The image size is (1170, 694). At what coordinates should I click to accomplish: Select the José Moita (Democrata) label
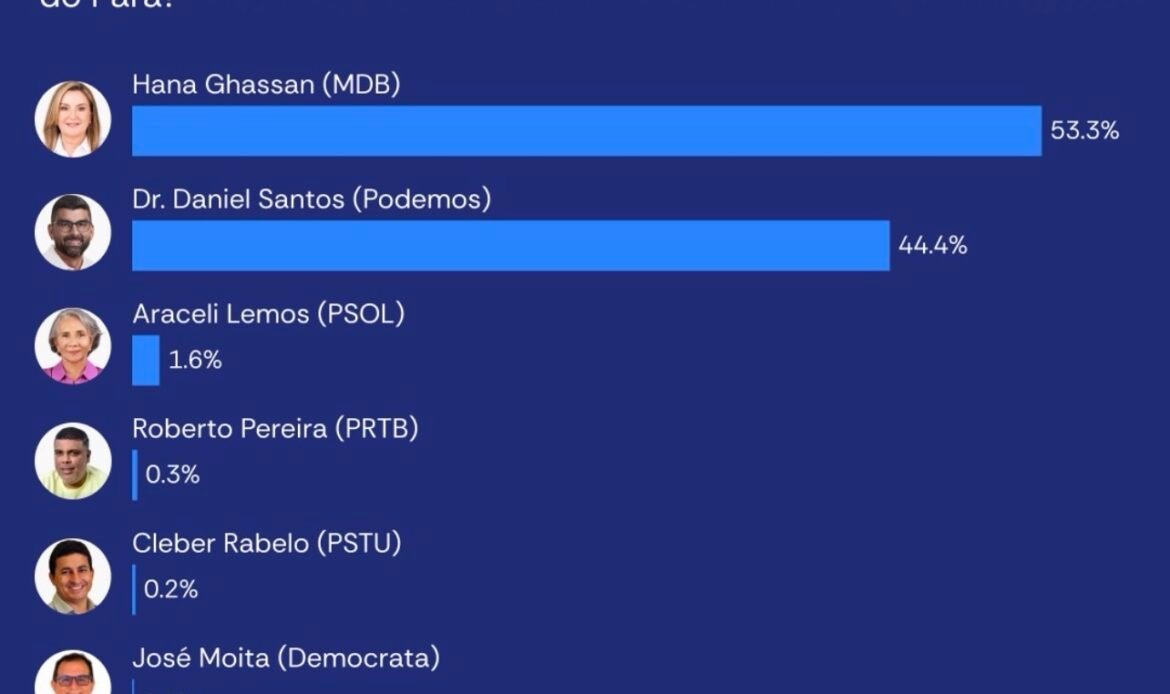click(x=287, y=658)
